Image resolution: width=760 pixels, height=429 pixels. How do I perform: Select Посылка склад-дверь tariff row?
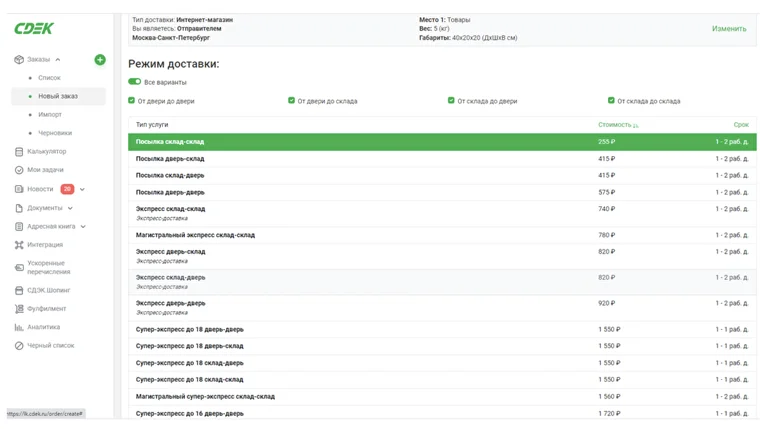coord(442,175)
